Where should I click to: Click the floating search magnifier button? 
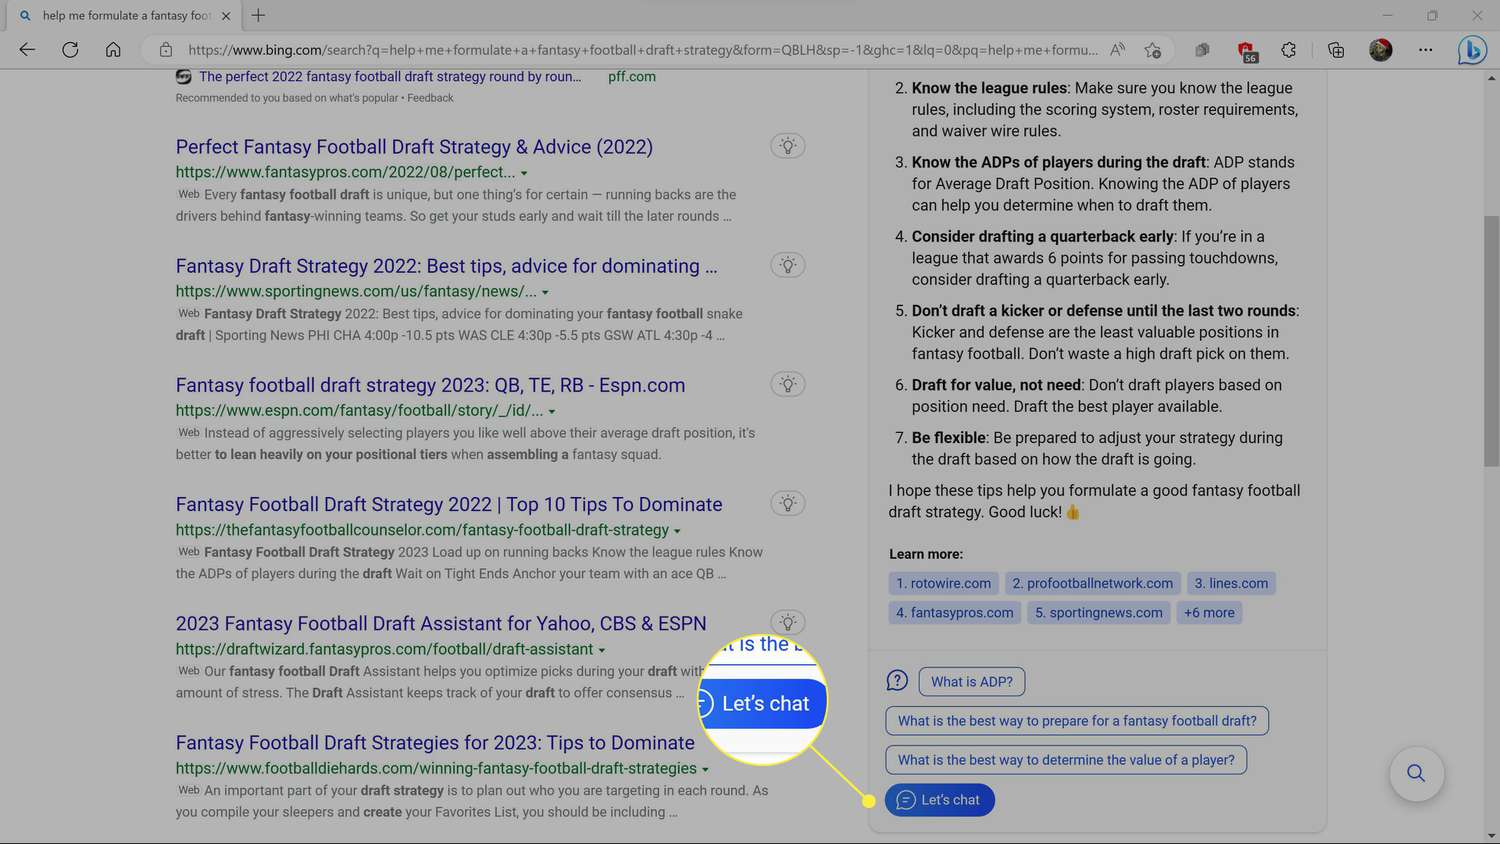pos(1416,773)
